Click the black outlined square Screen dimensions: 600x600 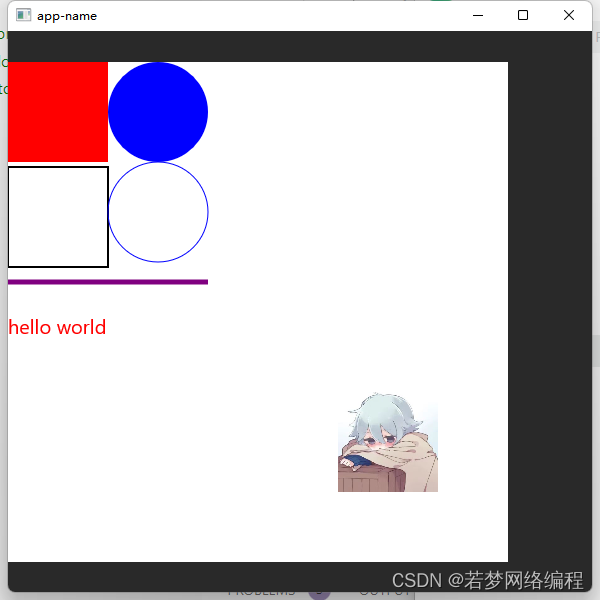coord(58,217)
